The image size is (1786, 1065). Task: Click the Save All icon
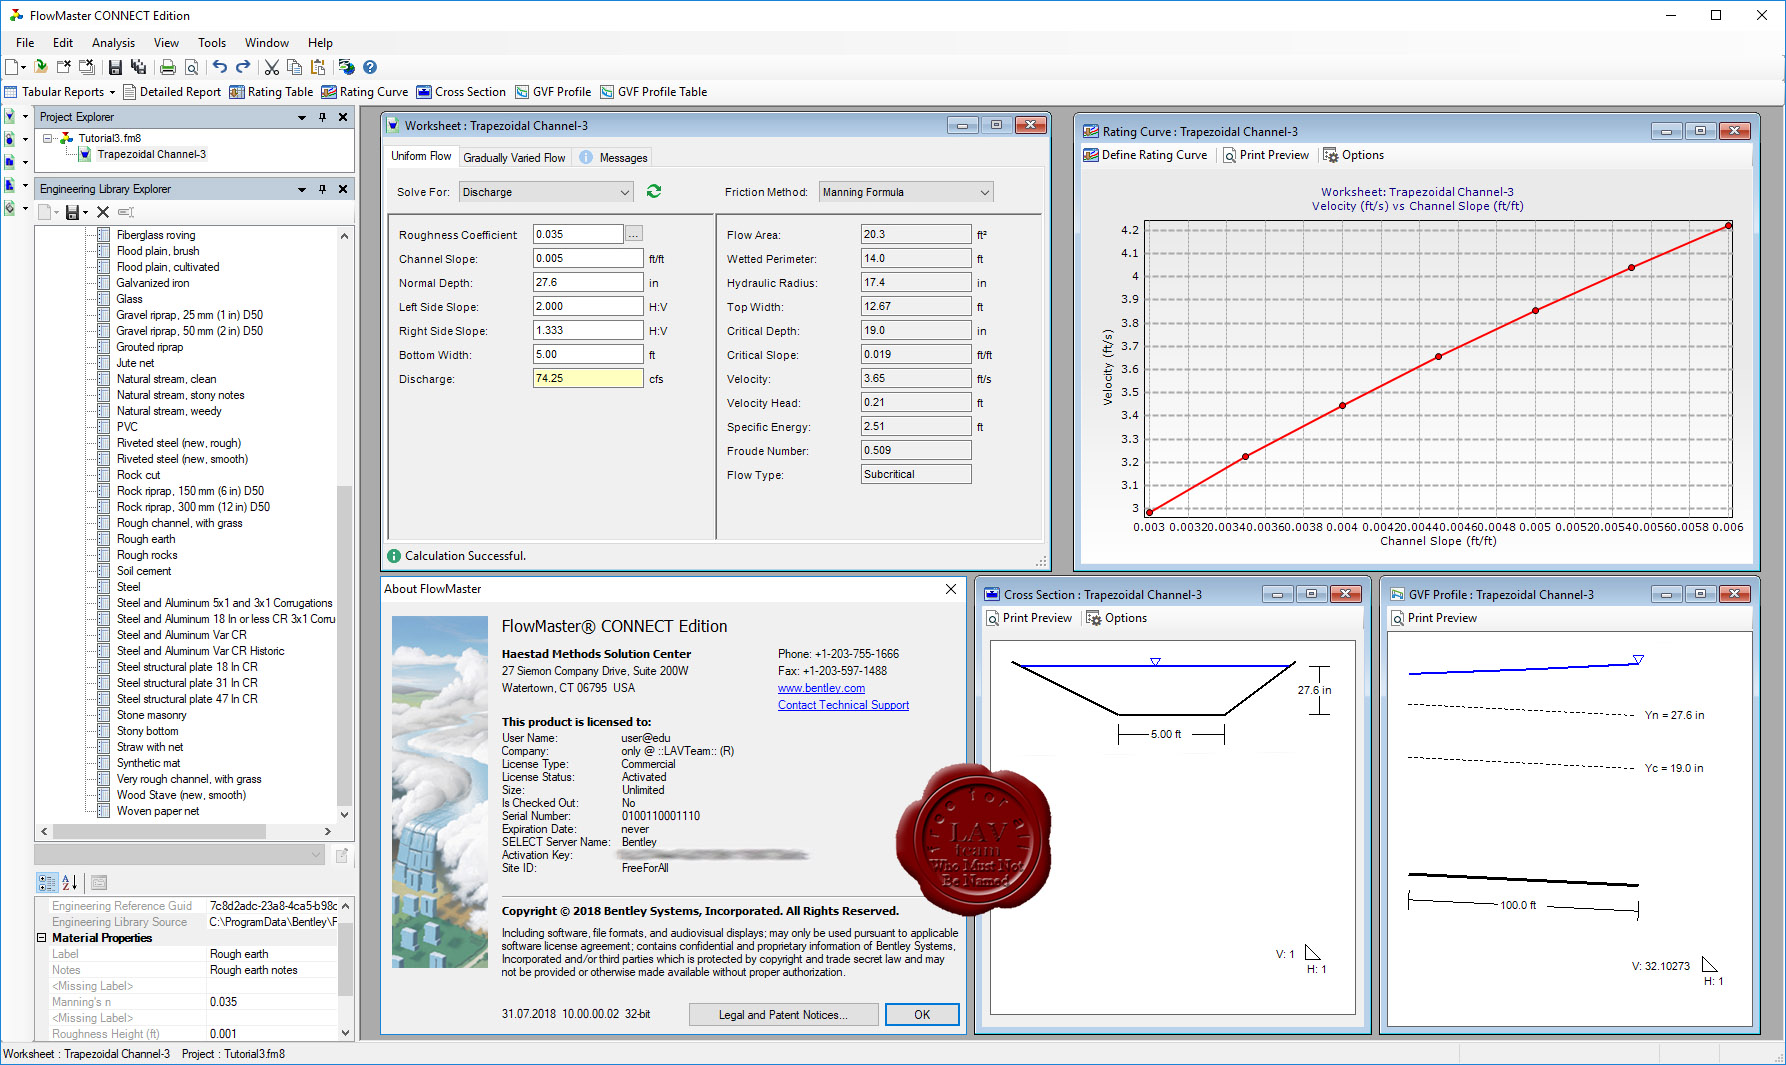(x=139, y=67)
